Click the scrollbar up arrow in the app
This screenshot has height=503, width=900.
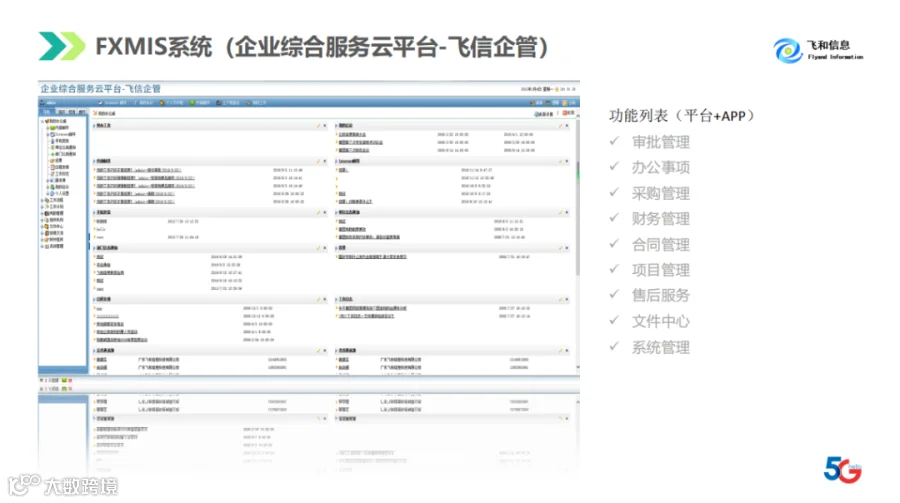[x=577, y=116]
